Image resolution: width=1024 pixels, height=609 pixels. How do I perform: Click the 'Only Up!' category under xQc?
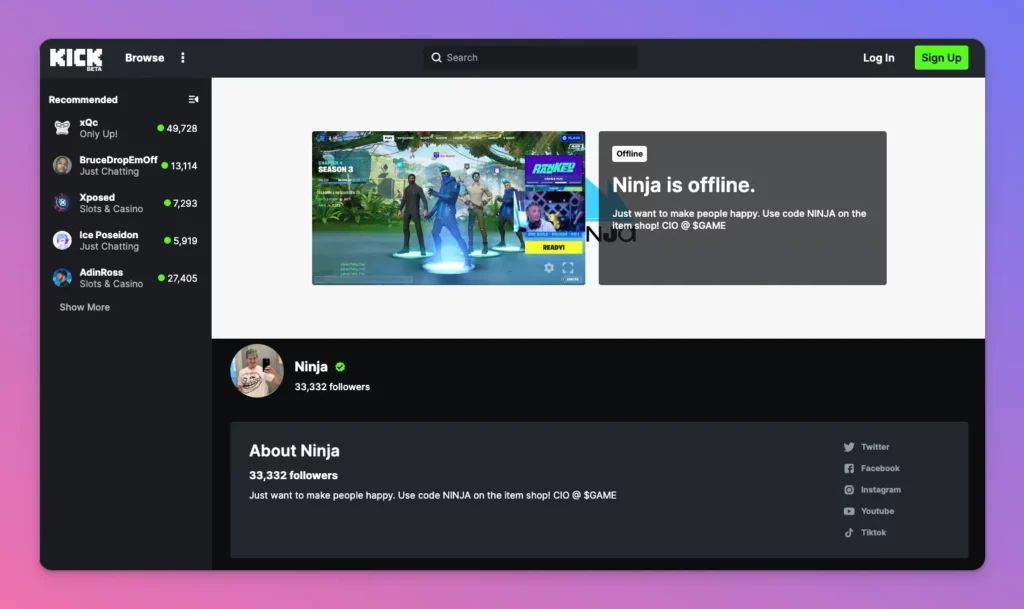click(x=99, y=134)
